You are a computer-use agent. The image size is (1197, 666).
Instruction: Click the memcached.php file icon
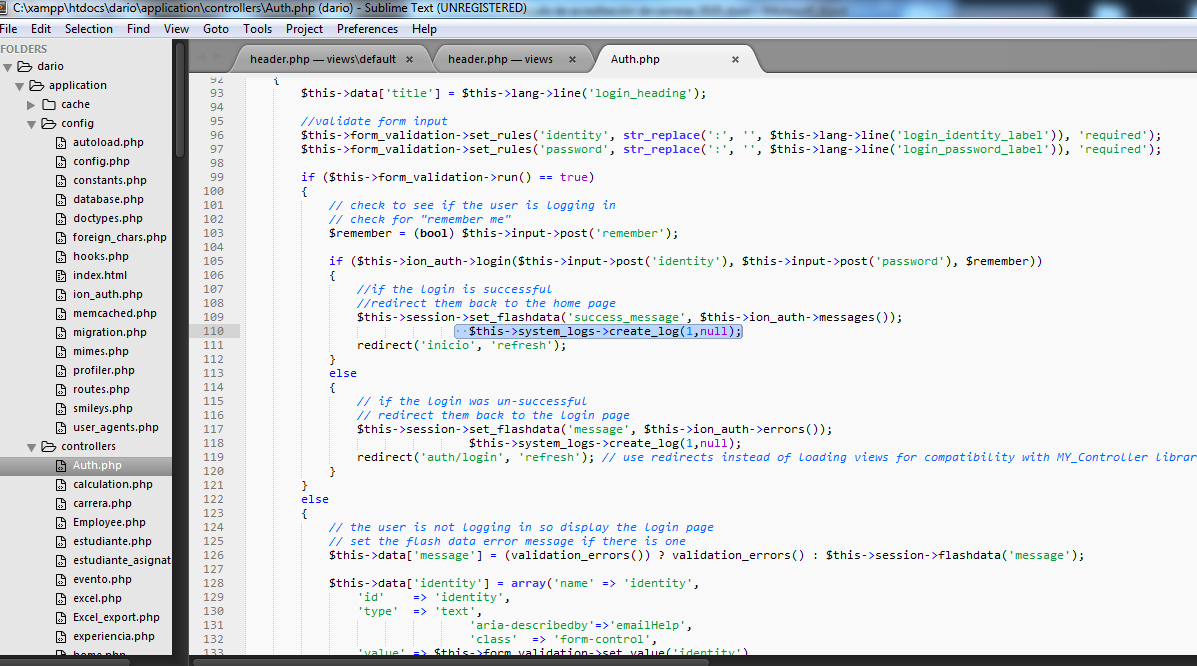pyautogui.click(x=61, y=314)
